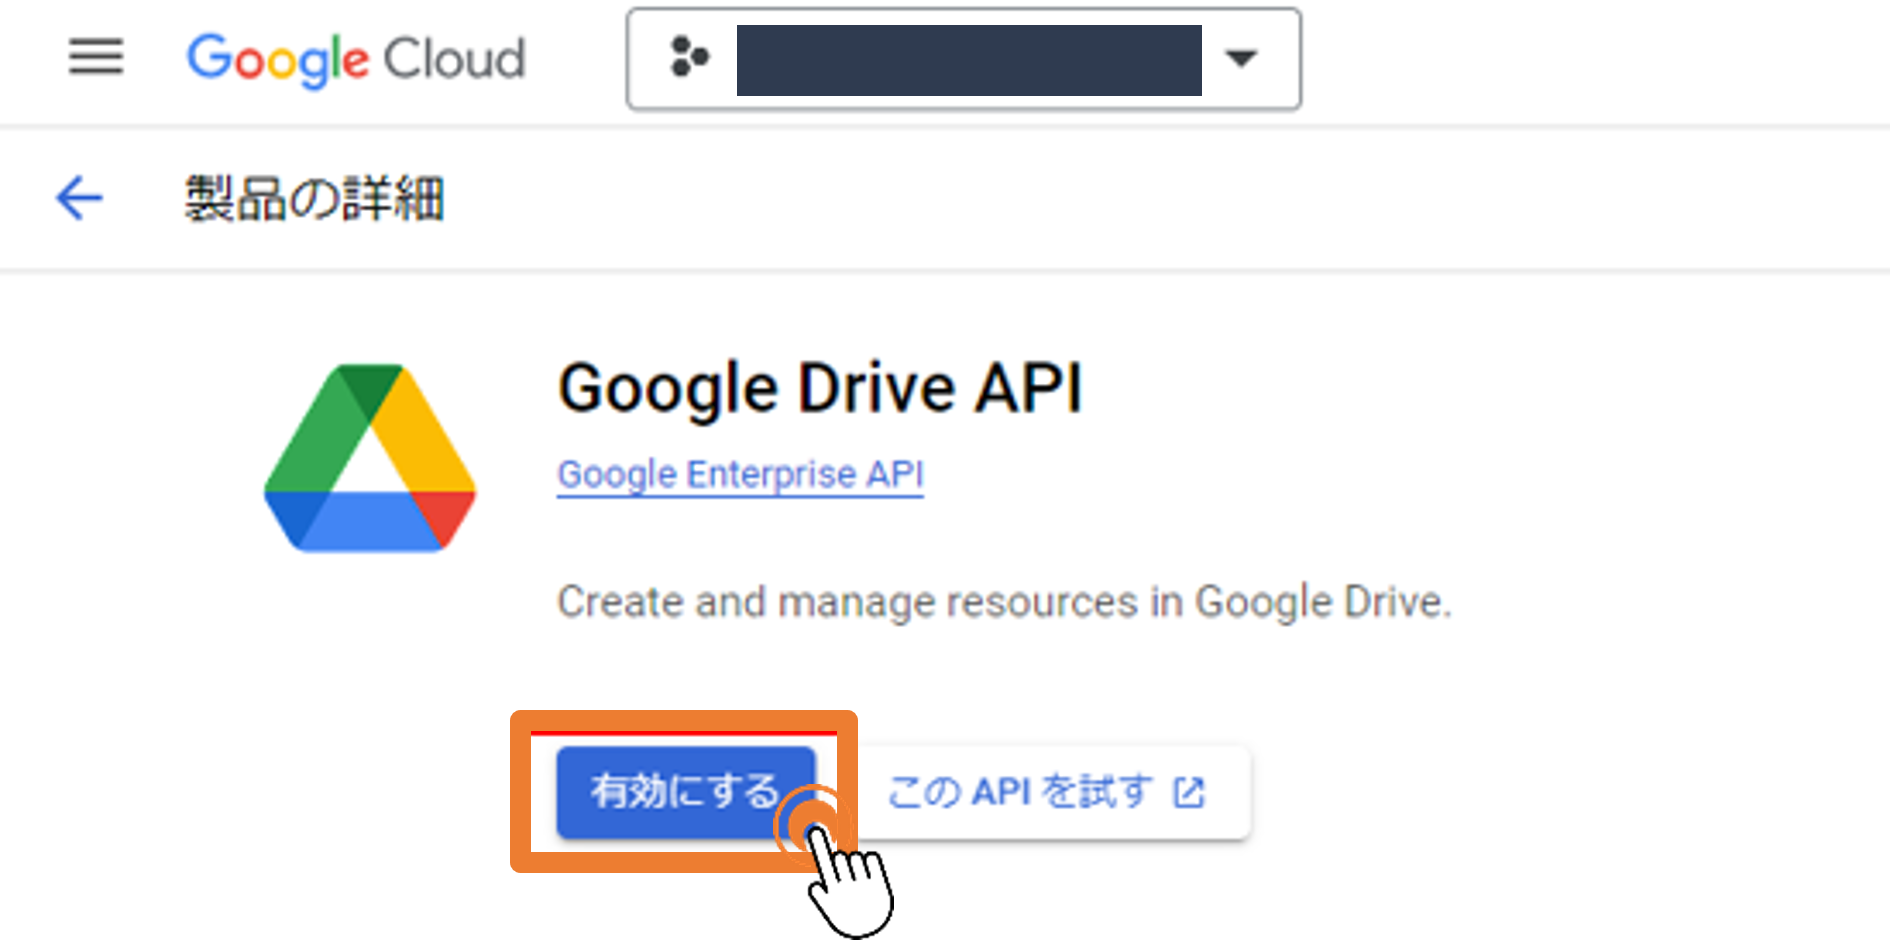Go back using the blue arrow
The height and width of the screenshot is (940, 1890).
coord(79,197)
